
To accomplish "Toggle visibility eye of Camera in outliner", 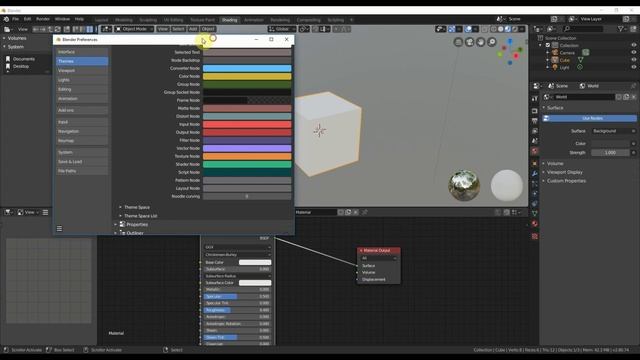I will tap(633, 53).
